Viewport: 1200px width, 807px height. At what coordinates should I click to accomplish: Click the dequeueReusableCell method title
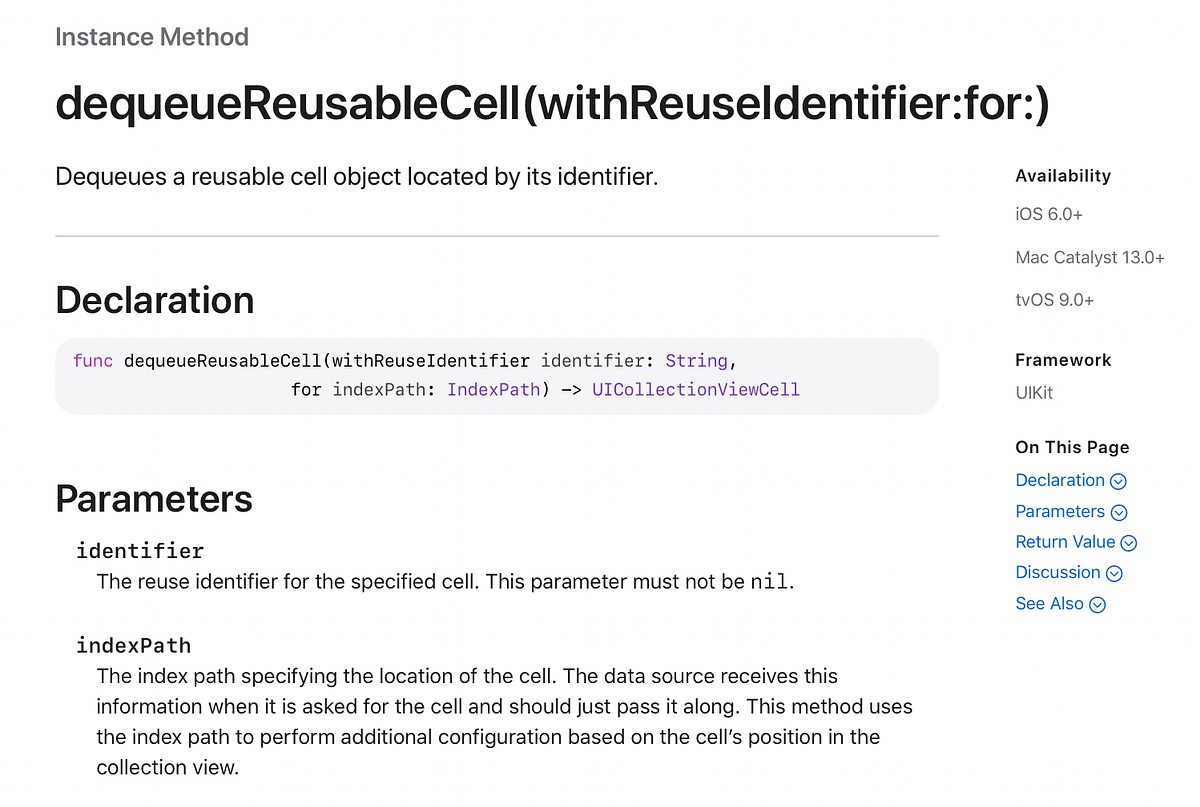(x=553, y=102)
